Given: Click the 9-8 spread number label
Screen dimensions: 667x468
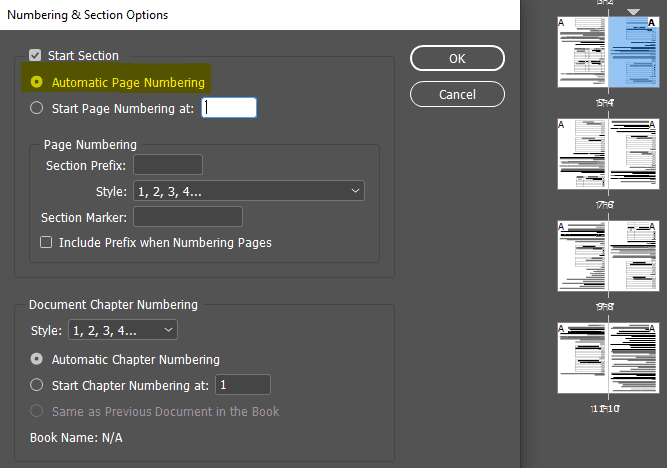Looking at the screenshot, I should point(604,307).
